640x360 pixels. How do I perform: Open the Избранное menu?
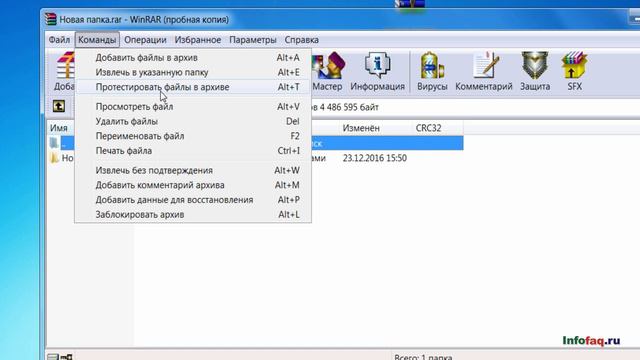(198, 40)
